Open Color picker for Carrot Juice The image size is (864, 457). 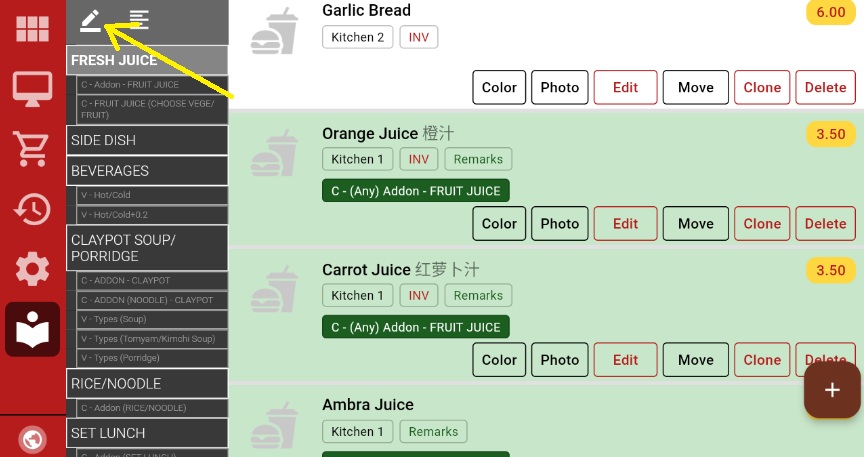499,360
